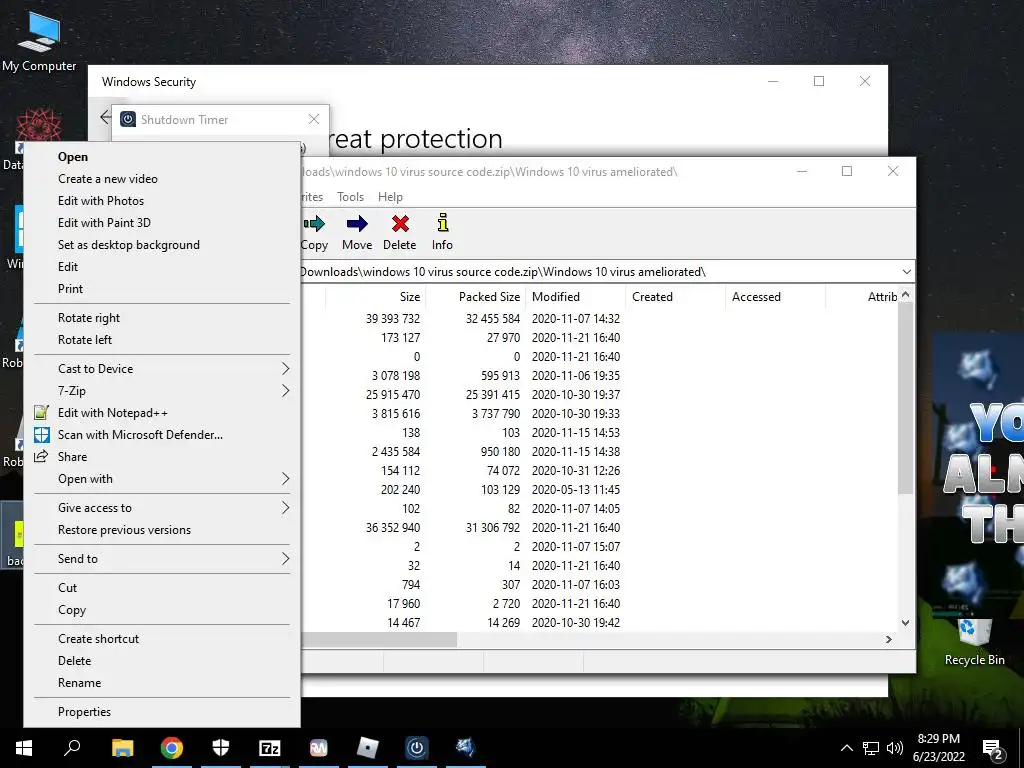Select the row with size 39 393 732
Image resolution: width=1024 pixels, height=768 pixels.
click(x=600, y=319)
